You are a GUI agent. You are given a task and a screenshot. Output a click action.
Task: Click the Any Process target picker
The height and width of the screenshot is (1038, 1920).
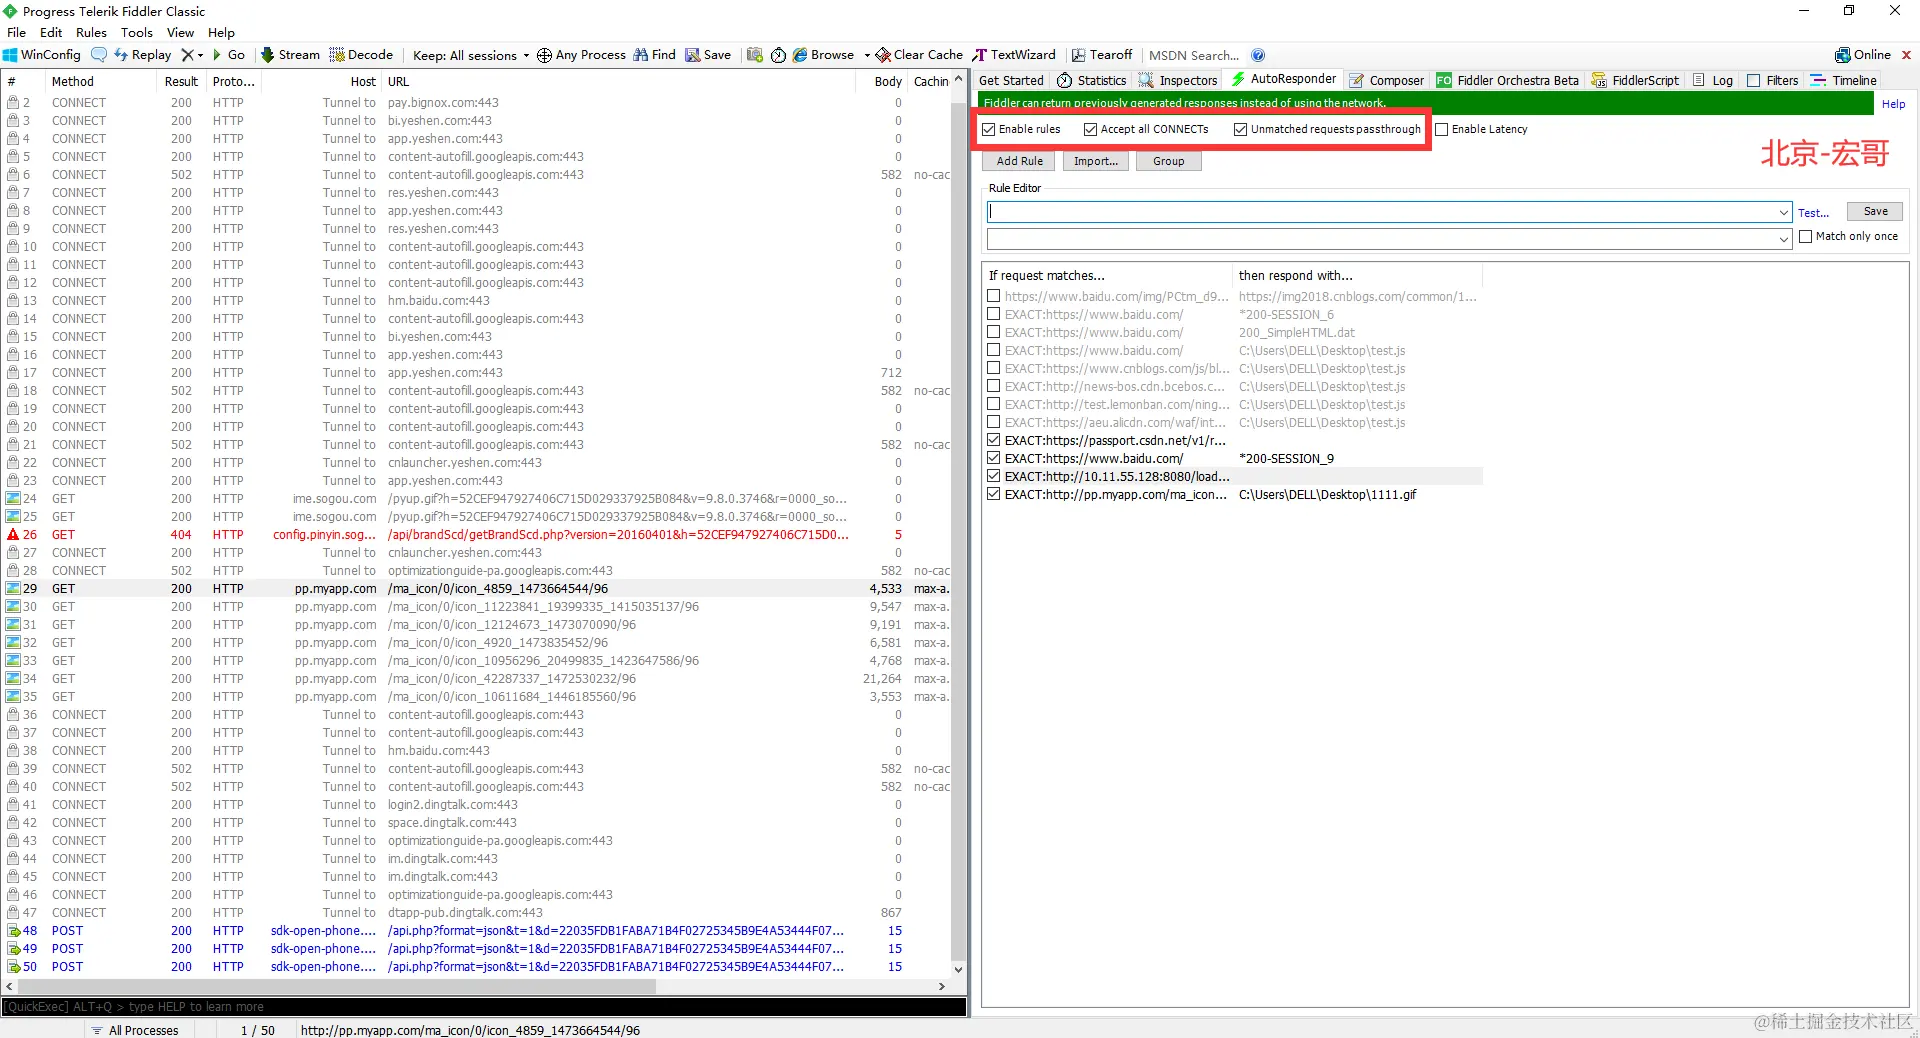click(581, 55)
